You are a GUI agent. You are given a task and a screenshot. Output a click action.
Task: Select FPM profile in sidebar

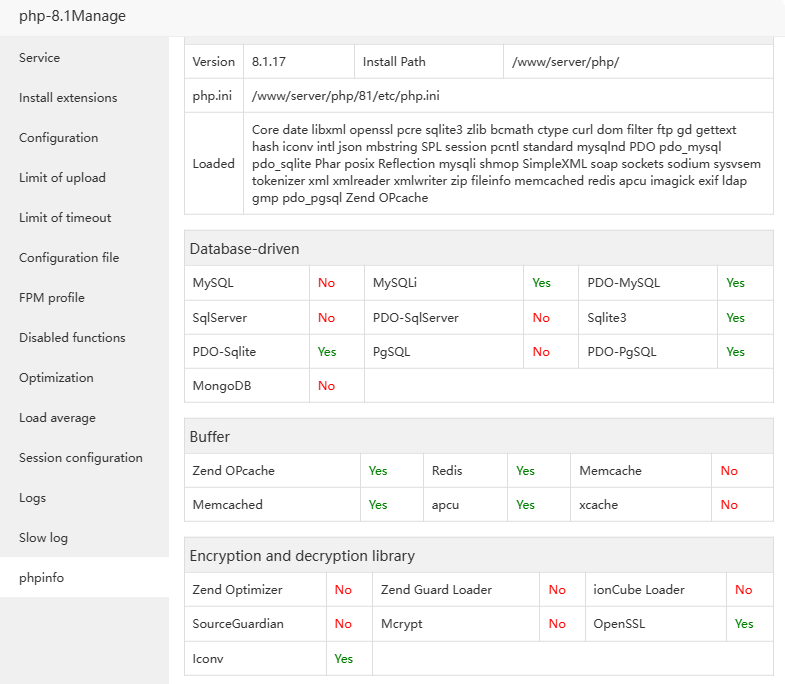[x=52, y=298]
